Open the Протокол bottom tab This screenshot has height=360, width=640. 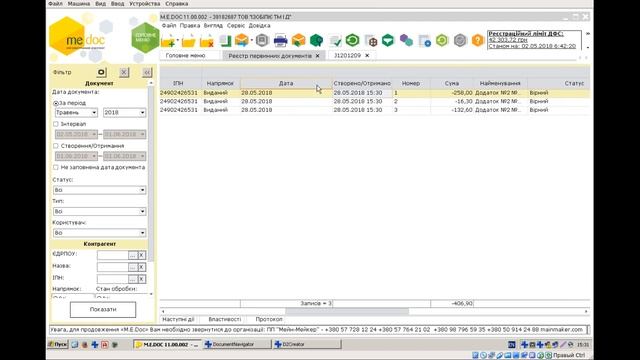click(x=269, y=320)
